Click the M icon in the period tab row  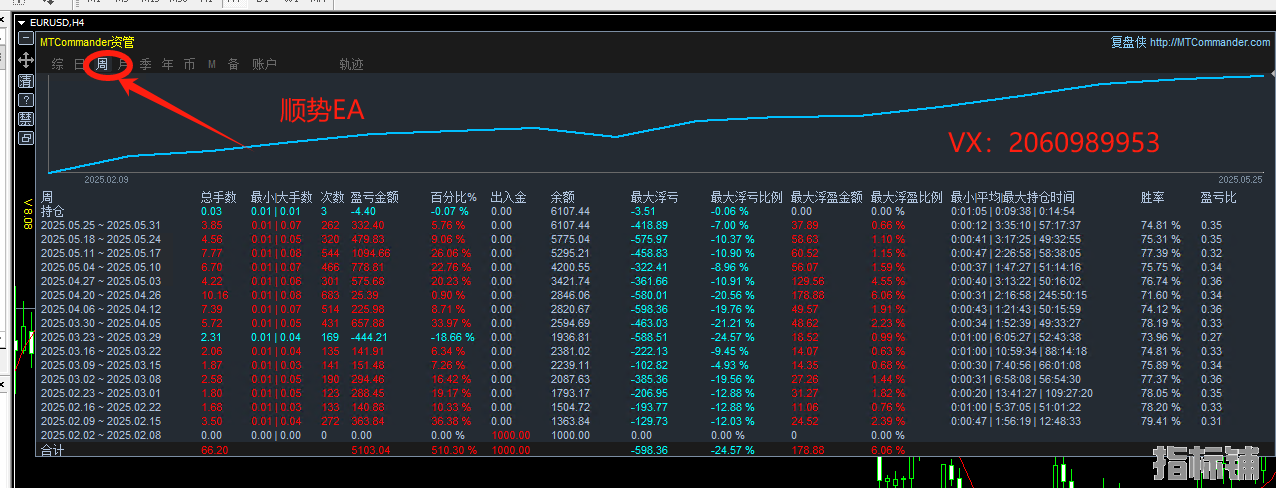pyautogui.click(x=212, y=64)
